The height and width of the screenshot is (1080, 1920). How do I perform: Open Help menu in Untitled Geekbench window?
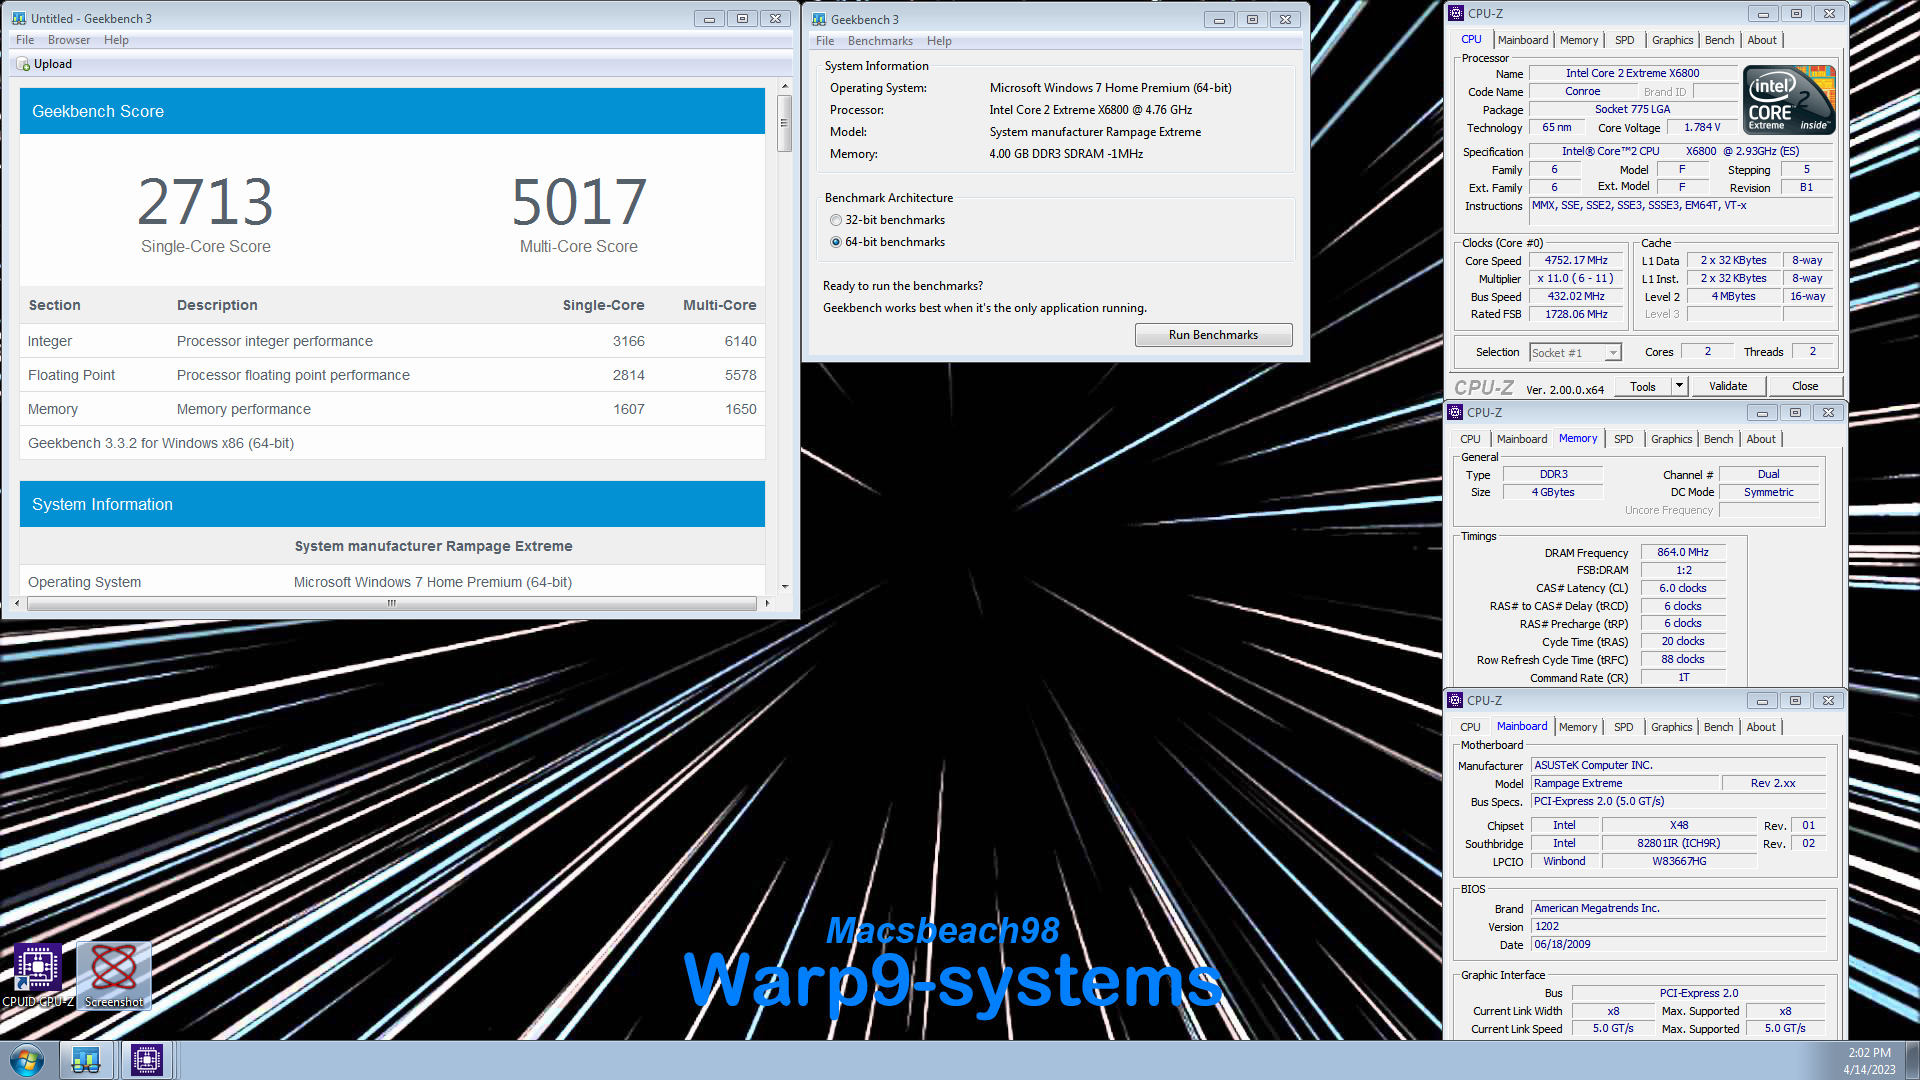click(116, 40)
